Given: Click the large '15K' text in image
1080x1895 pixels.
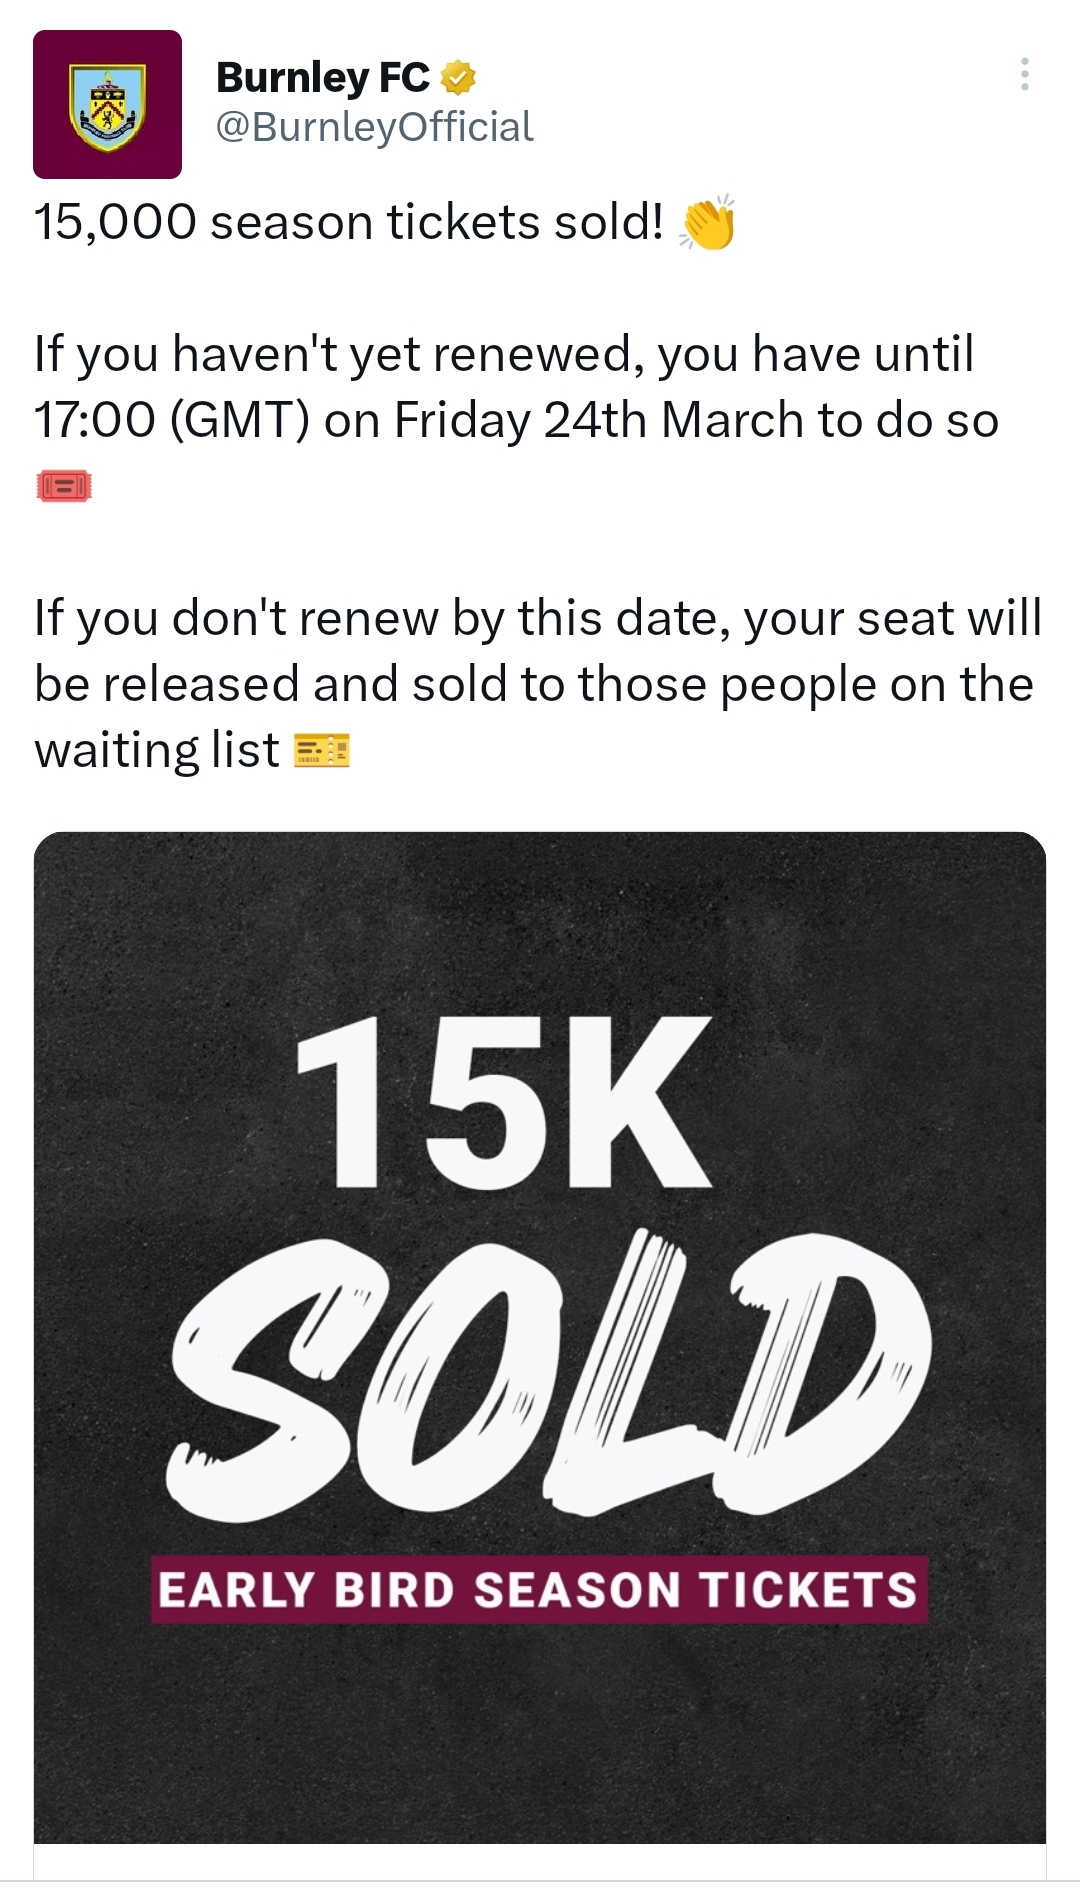Looking at the screenshot, I should (x=503, y=1102).
